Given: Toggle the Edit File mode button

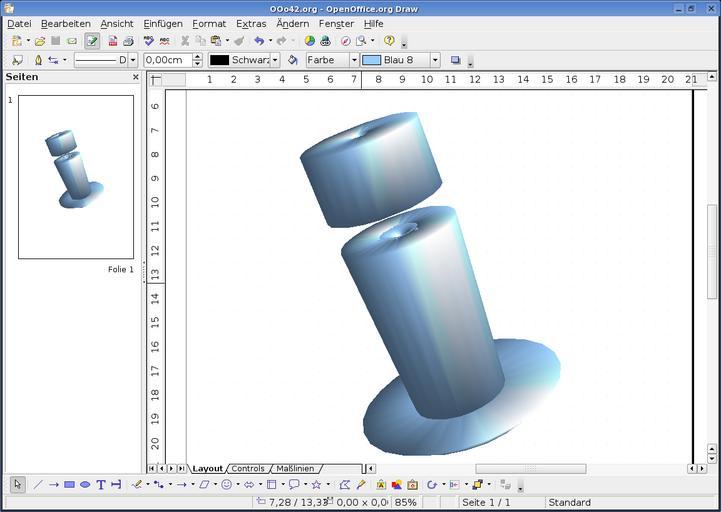Looking at the screenshot, I should pos(92,41).
